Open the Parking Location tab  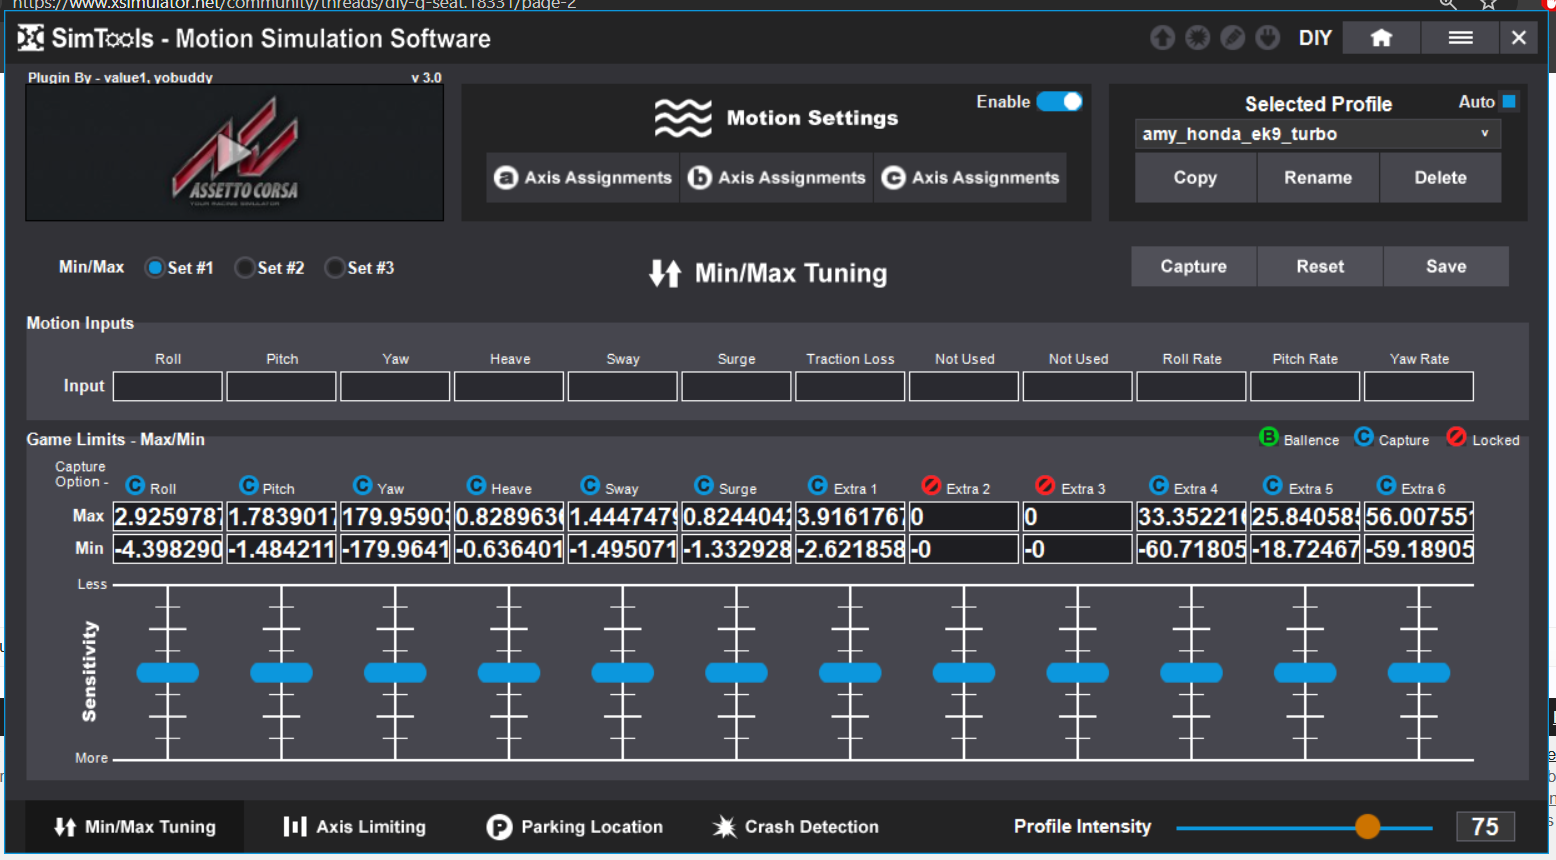tap(575, 827)
